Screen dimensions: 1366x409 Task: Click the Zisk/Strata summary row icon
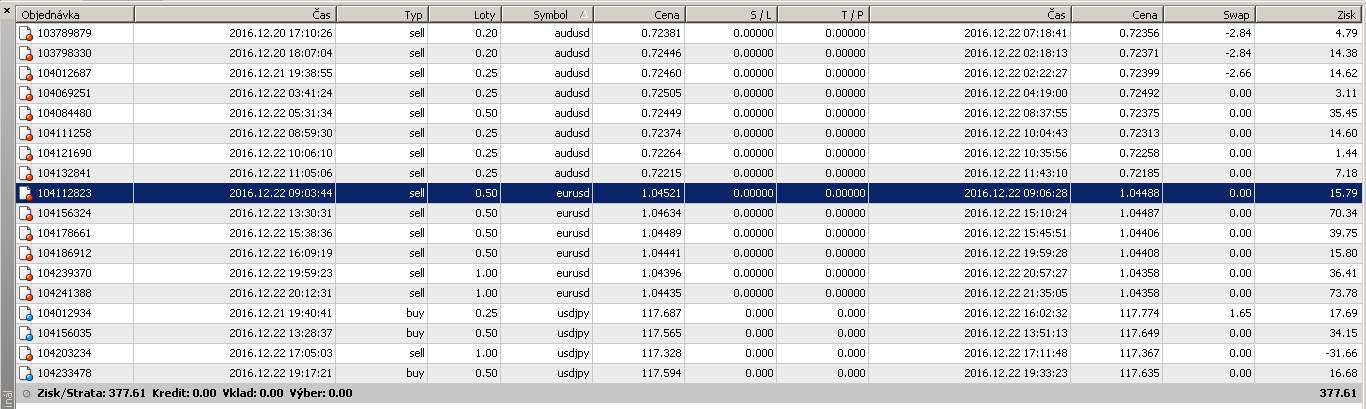click(26, 393)
